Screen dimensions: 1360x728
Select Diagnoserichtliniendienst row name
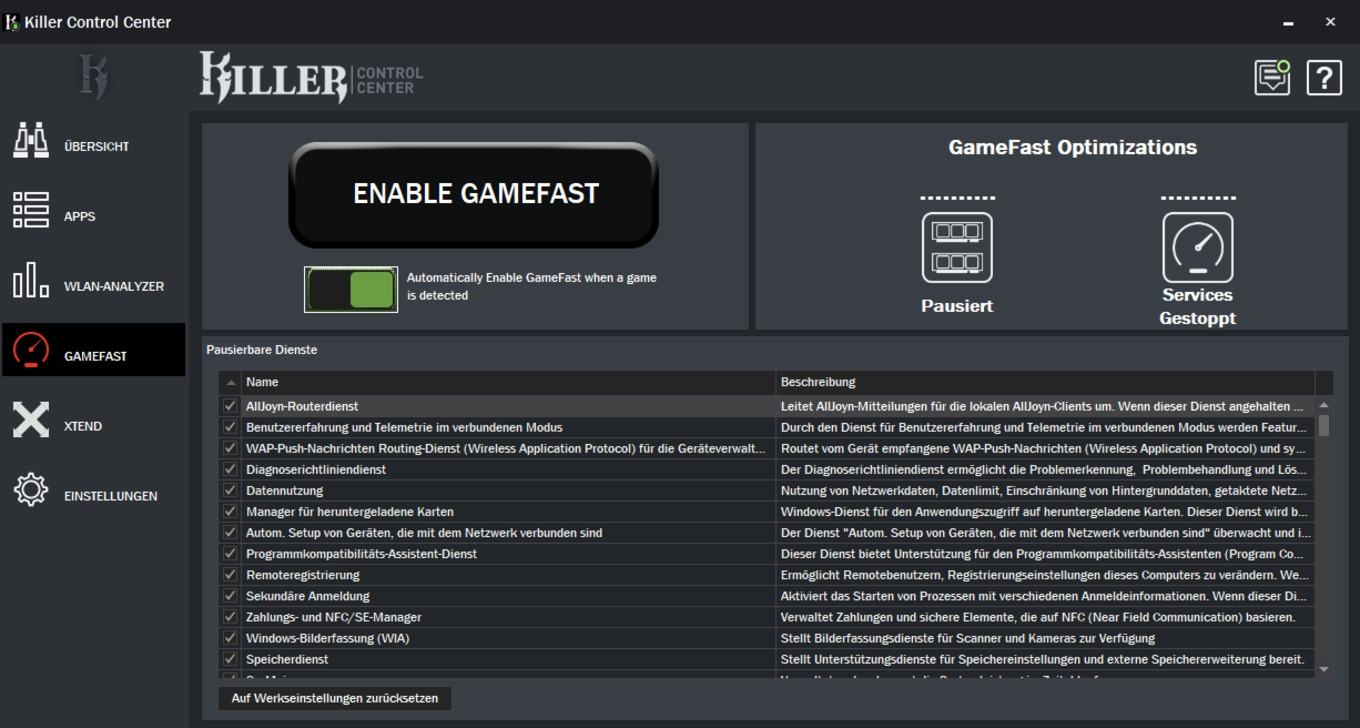[x=316, y=469]
